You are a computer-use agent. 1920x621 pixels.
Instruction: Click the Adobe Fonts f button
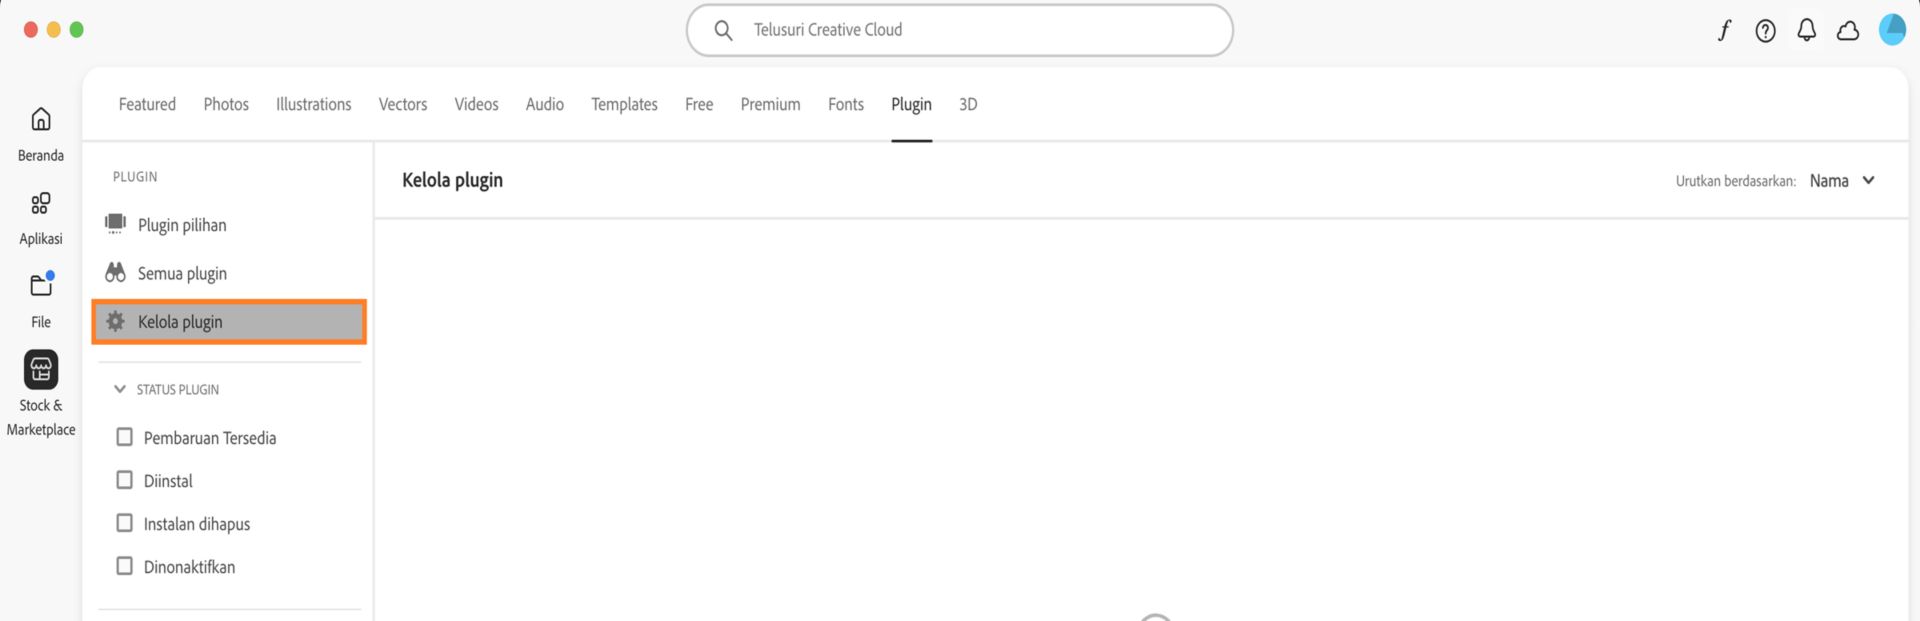click(1724, 30)
